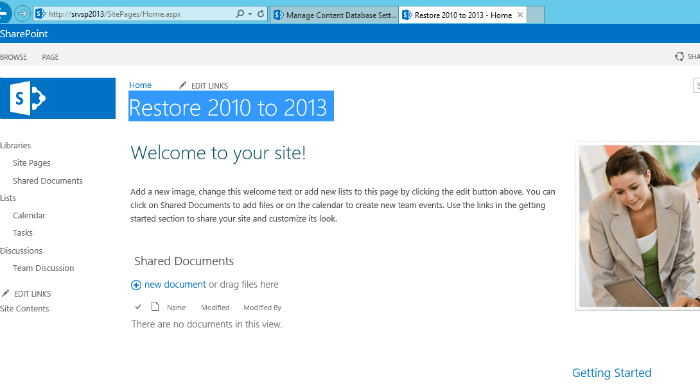This screenshot has width=700, height=384.
Task: Click the plus icon beside new document
Action: 136,285
